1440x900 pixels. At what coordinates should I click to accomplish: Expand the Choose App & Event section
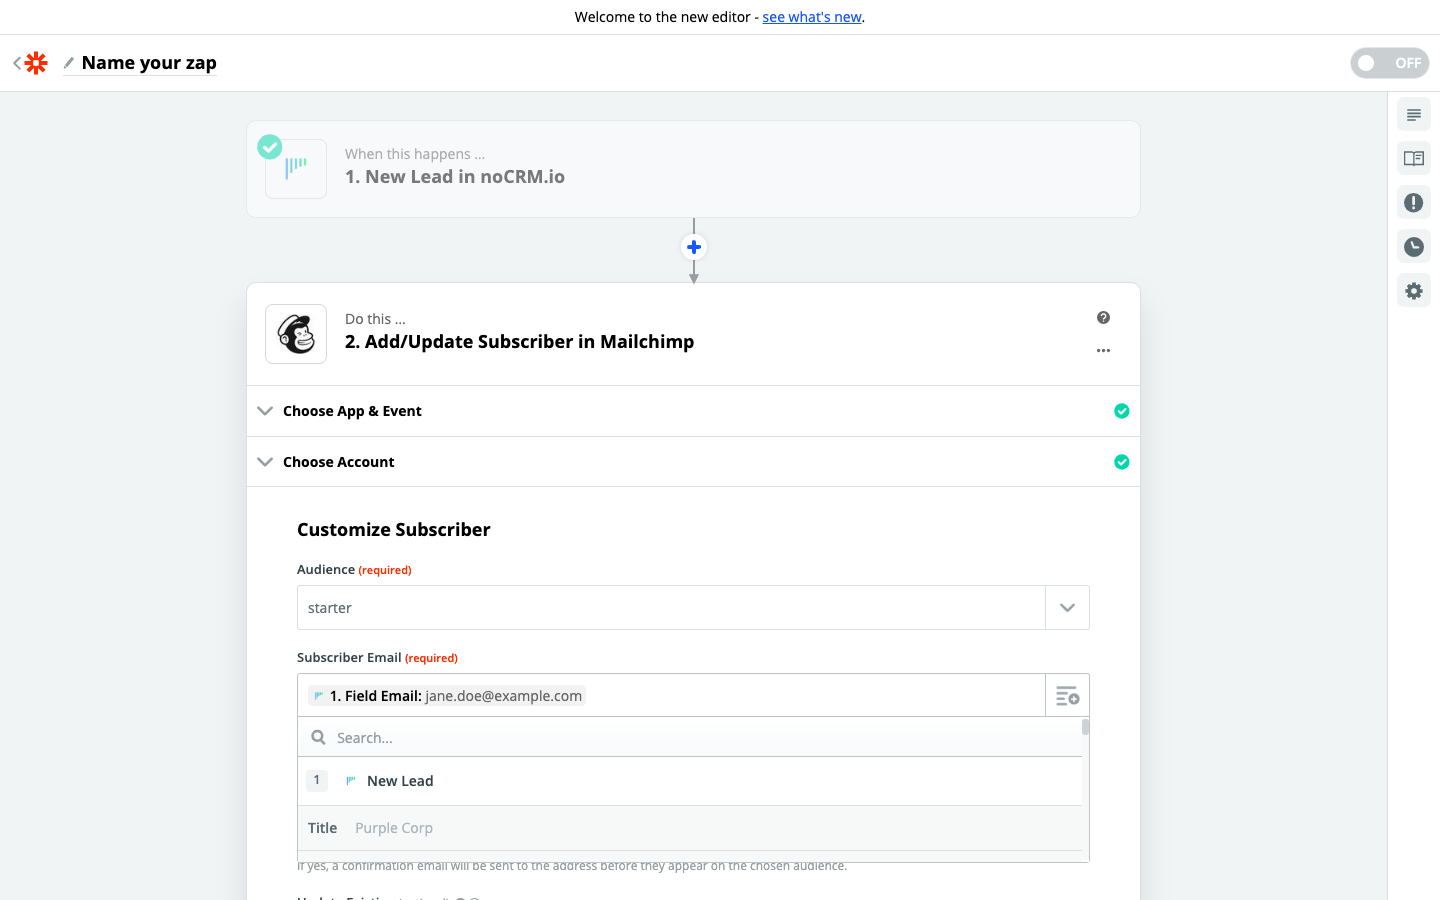tap(352, 411)
